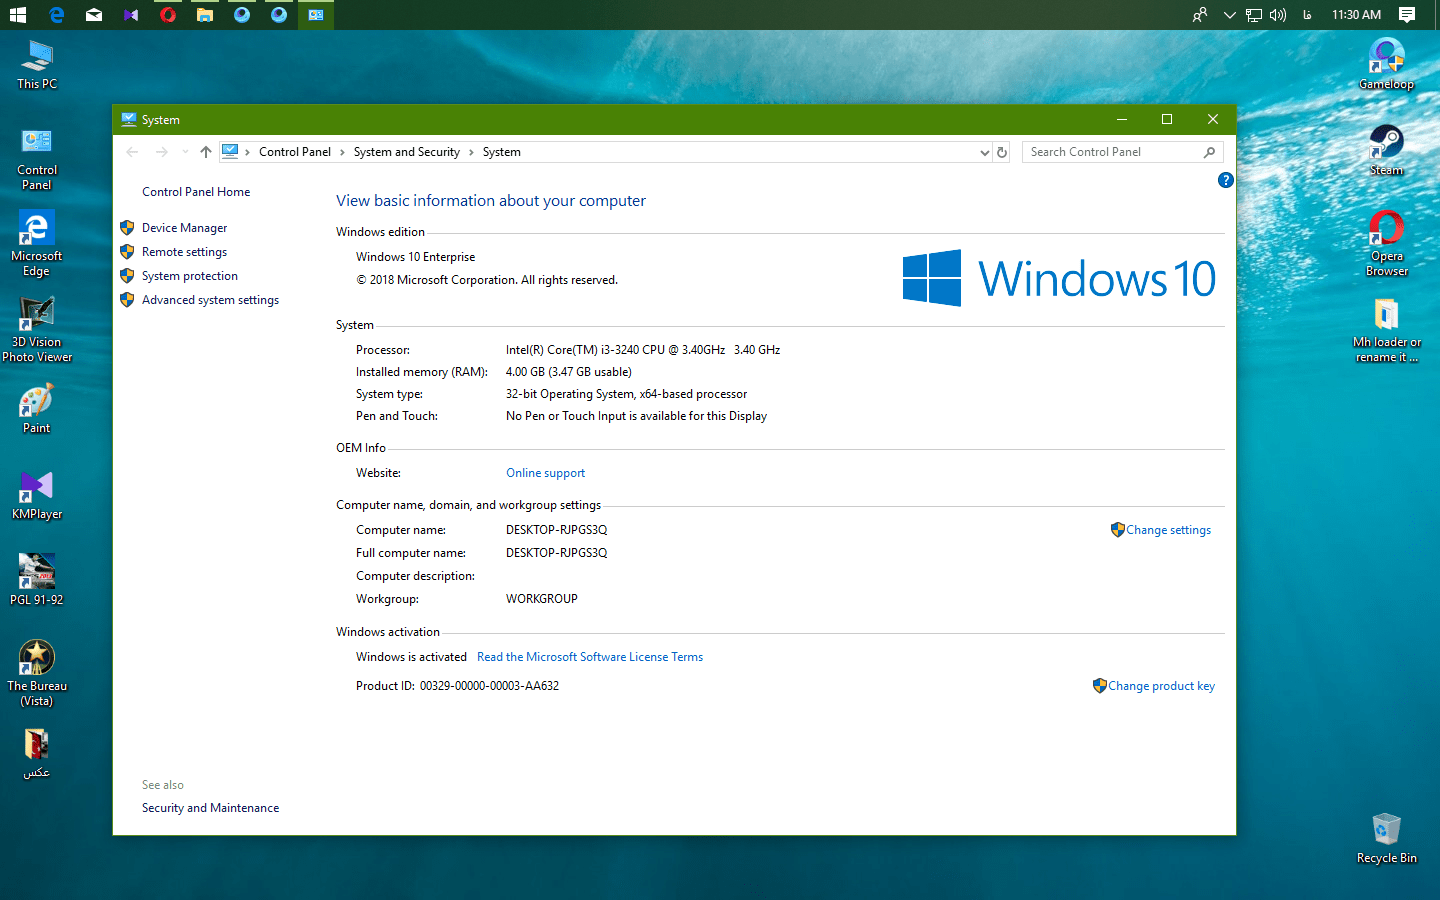
Task: Select the KMPlayer desktop shortcut
Action: click(x=37, y=495)
